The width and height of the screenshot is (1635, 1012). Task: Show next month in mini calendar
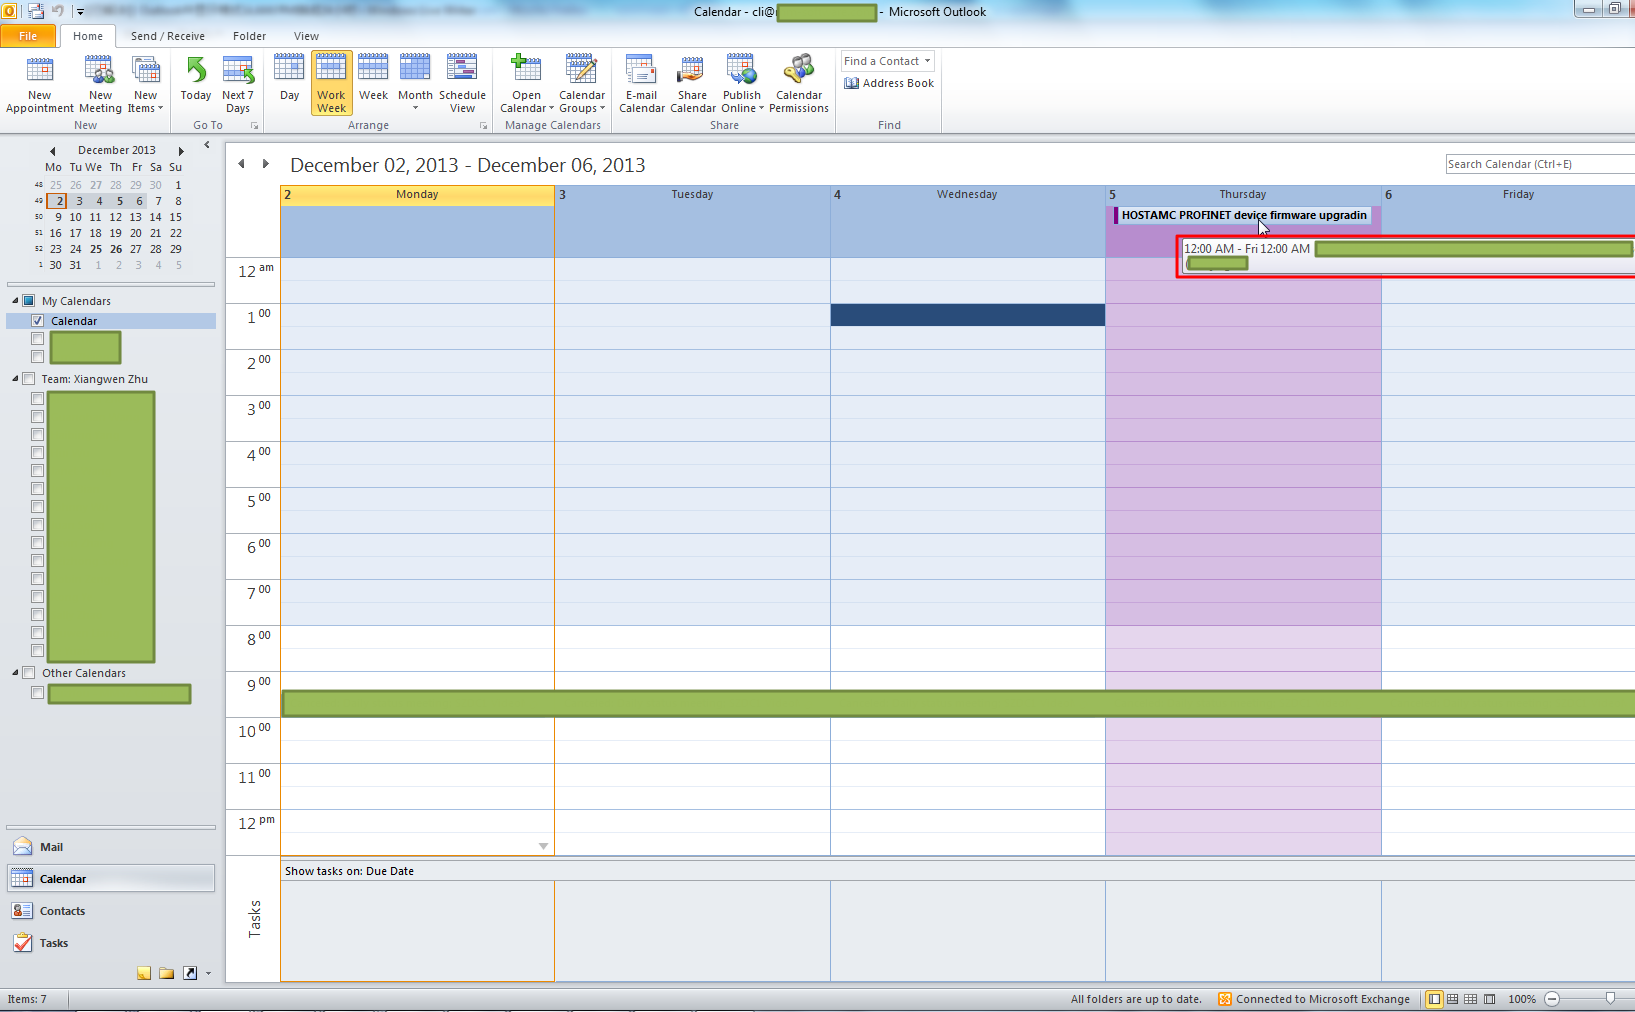pyautogui.click(x=181, y=151)
